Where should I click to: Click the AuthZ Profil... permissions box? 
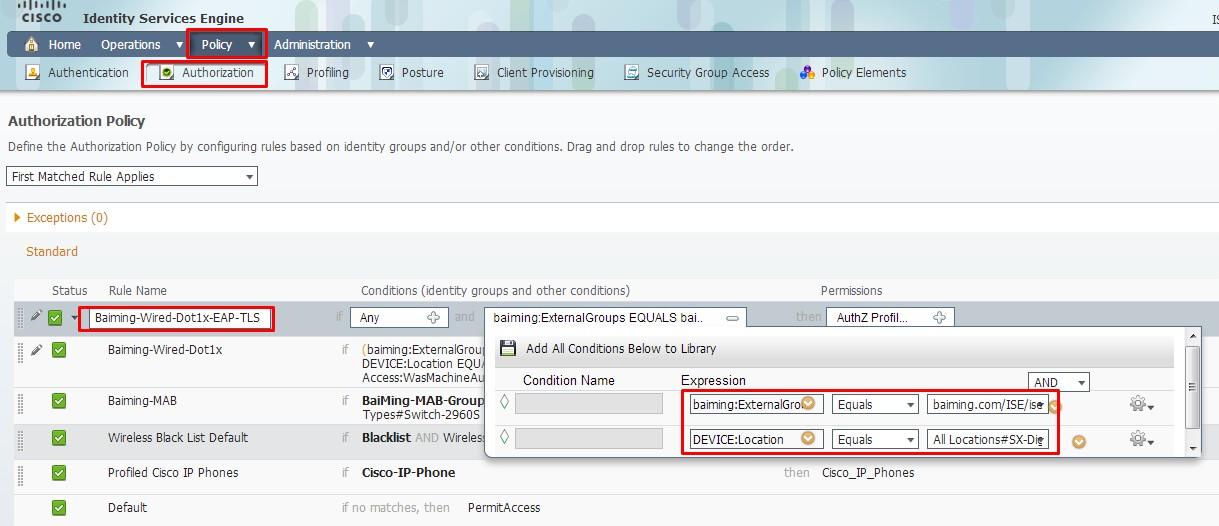tap(889, 318)
